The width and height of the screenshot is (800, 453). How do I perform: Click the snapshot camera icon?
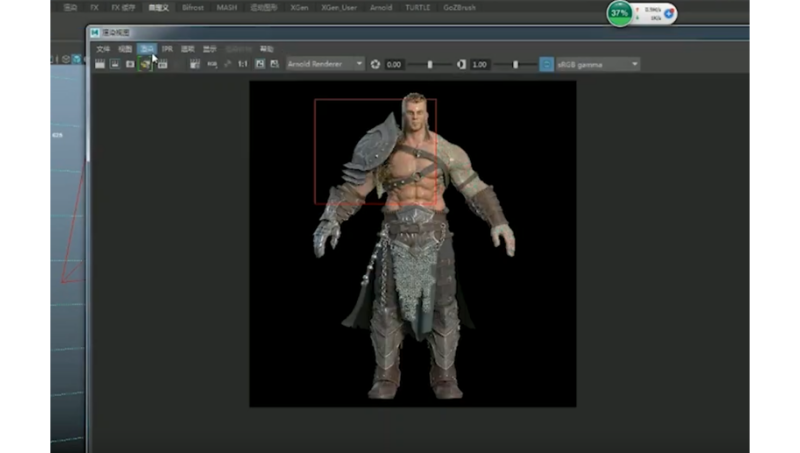130,64
